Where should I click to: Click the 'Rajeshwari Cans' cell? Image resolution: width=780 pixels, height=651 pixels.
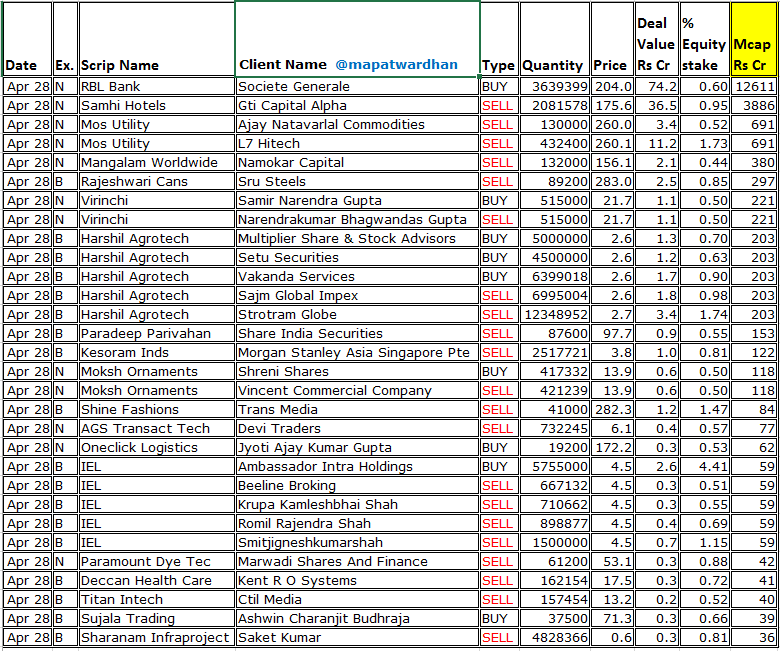point(156,182)
